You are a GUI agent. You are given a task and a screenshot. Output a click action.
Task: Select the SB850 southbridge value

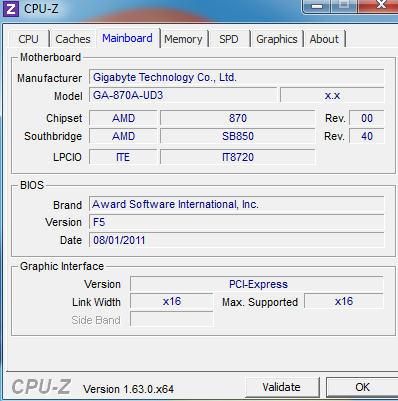point(238,136)
